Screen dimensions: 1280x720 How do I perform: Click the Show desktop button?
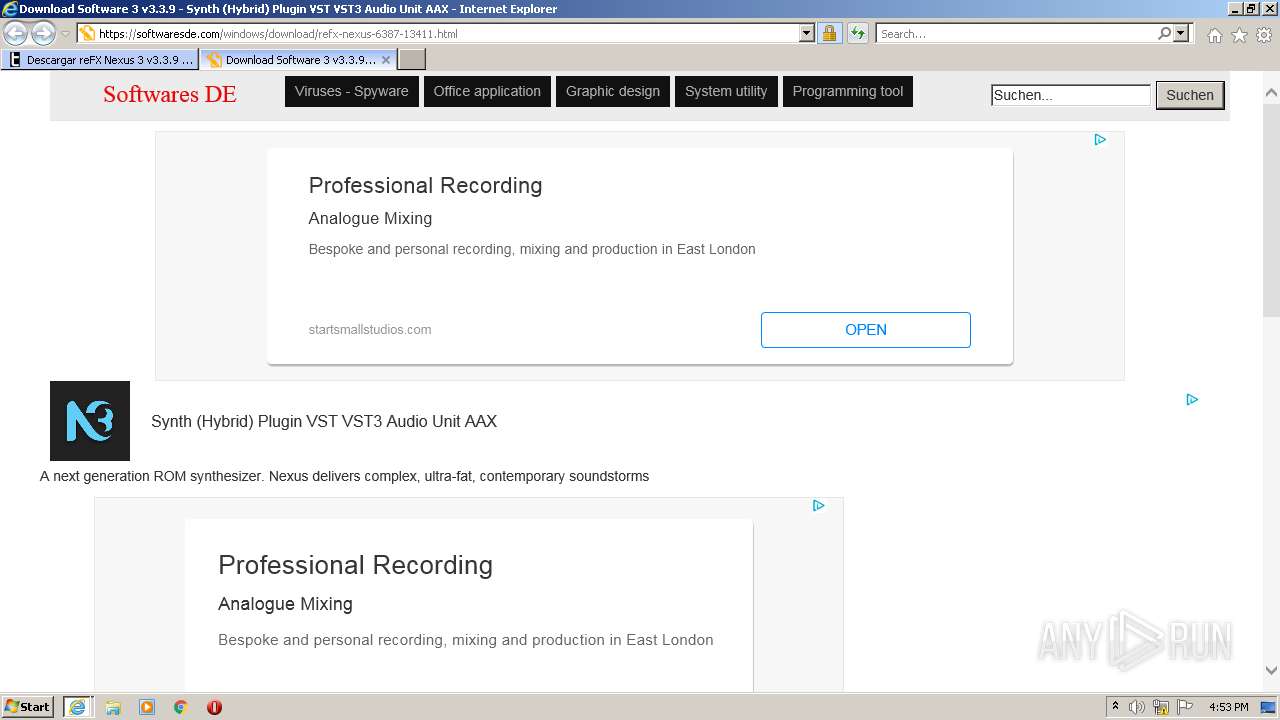coord(1269,707)
